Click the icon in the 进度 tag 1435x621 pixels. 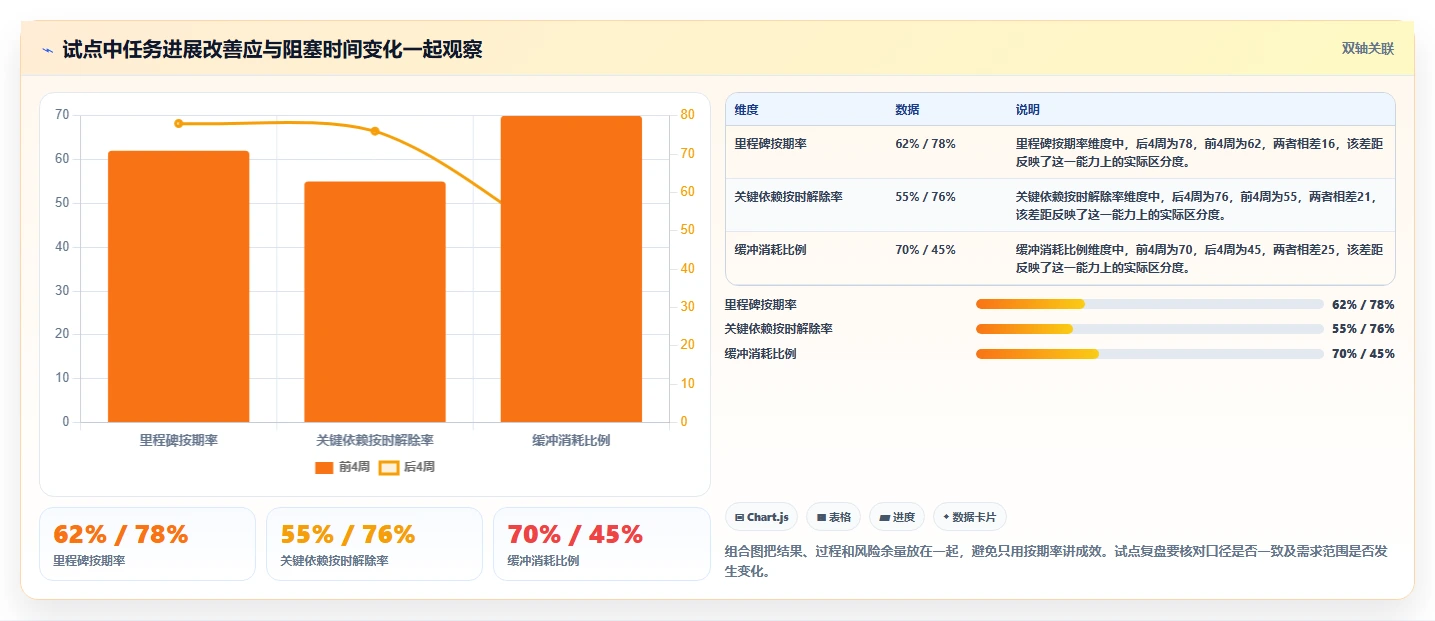tap(885, 518)
